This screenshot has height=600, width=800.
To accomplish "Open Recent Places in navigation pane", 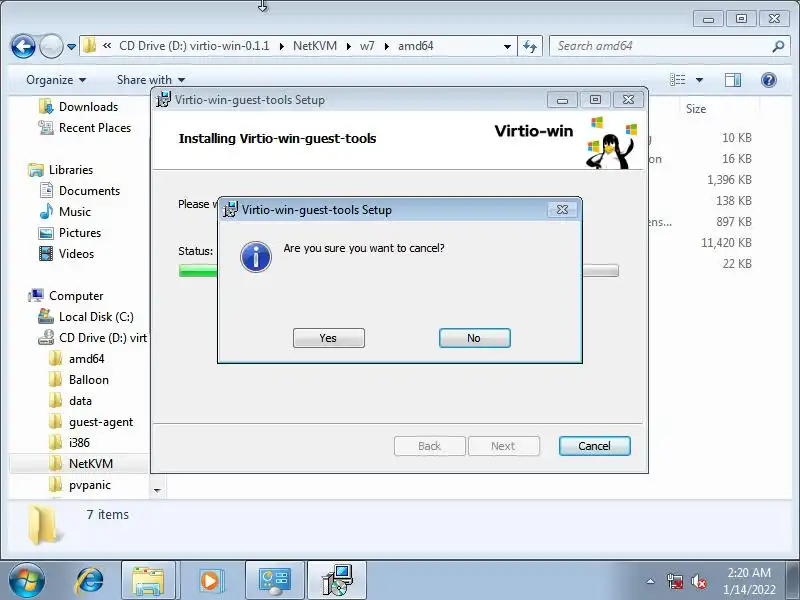I will [x=95, y=128].
